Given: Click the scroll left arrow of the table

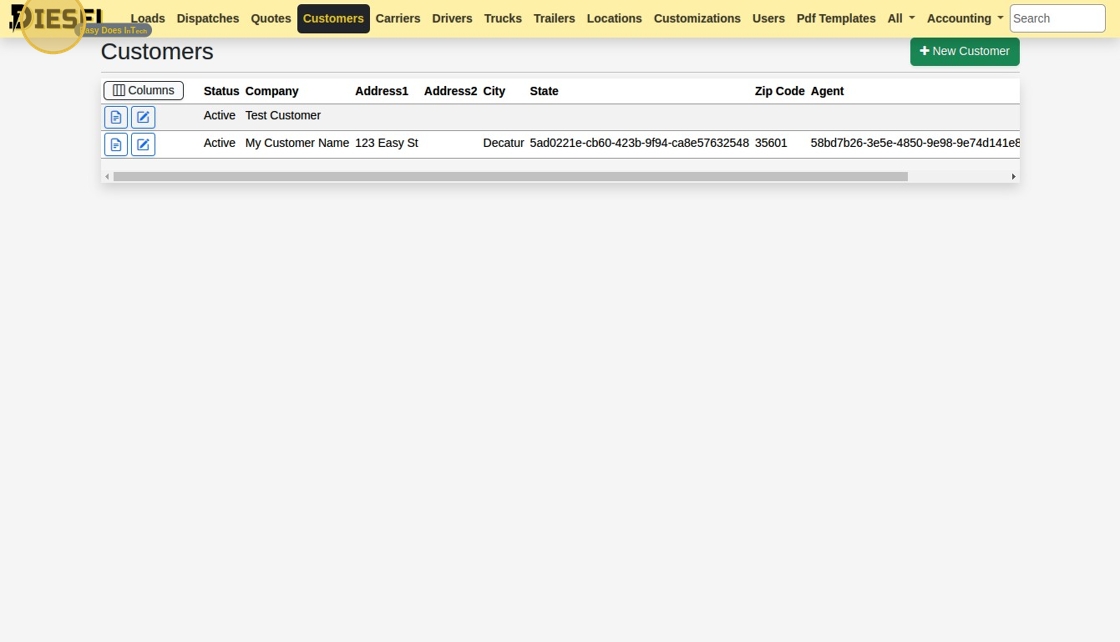Looking at the screenshot, I should [107, 176].
